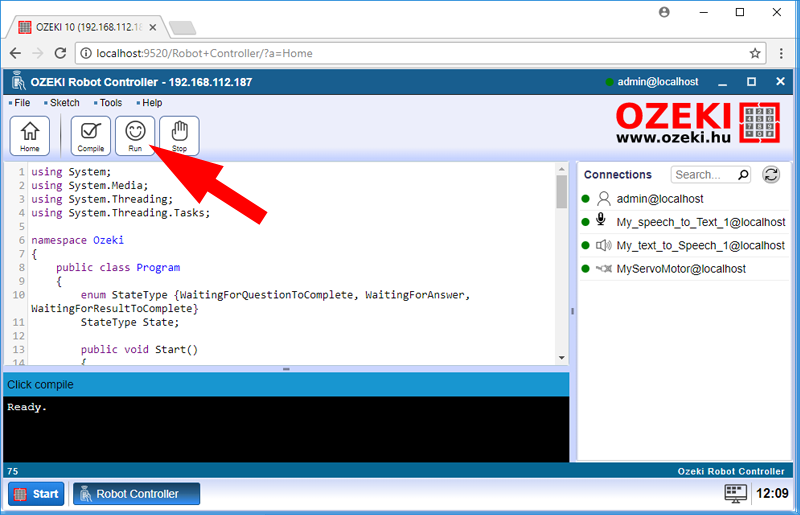Open the File menu

[x=22, y=103]
